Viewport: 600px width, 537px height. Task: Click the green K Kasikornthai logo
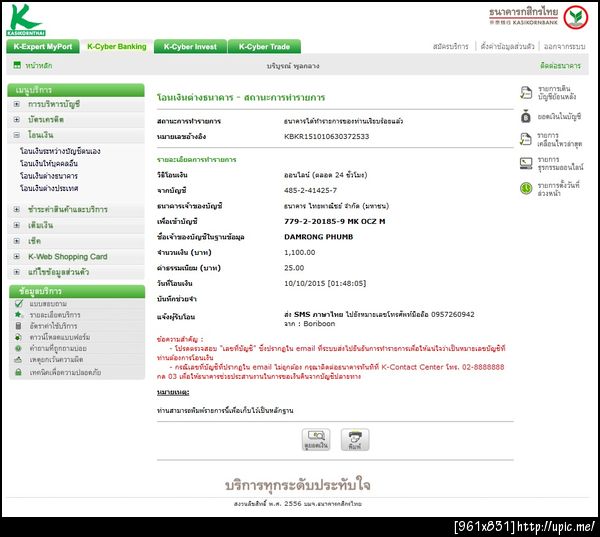coord(25,20)
